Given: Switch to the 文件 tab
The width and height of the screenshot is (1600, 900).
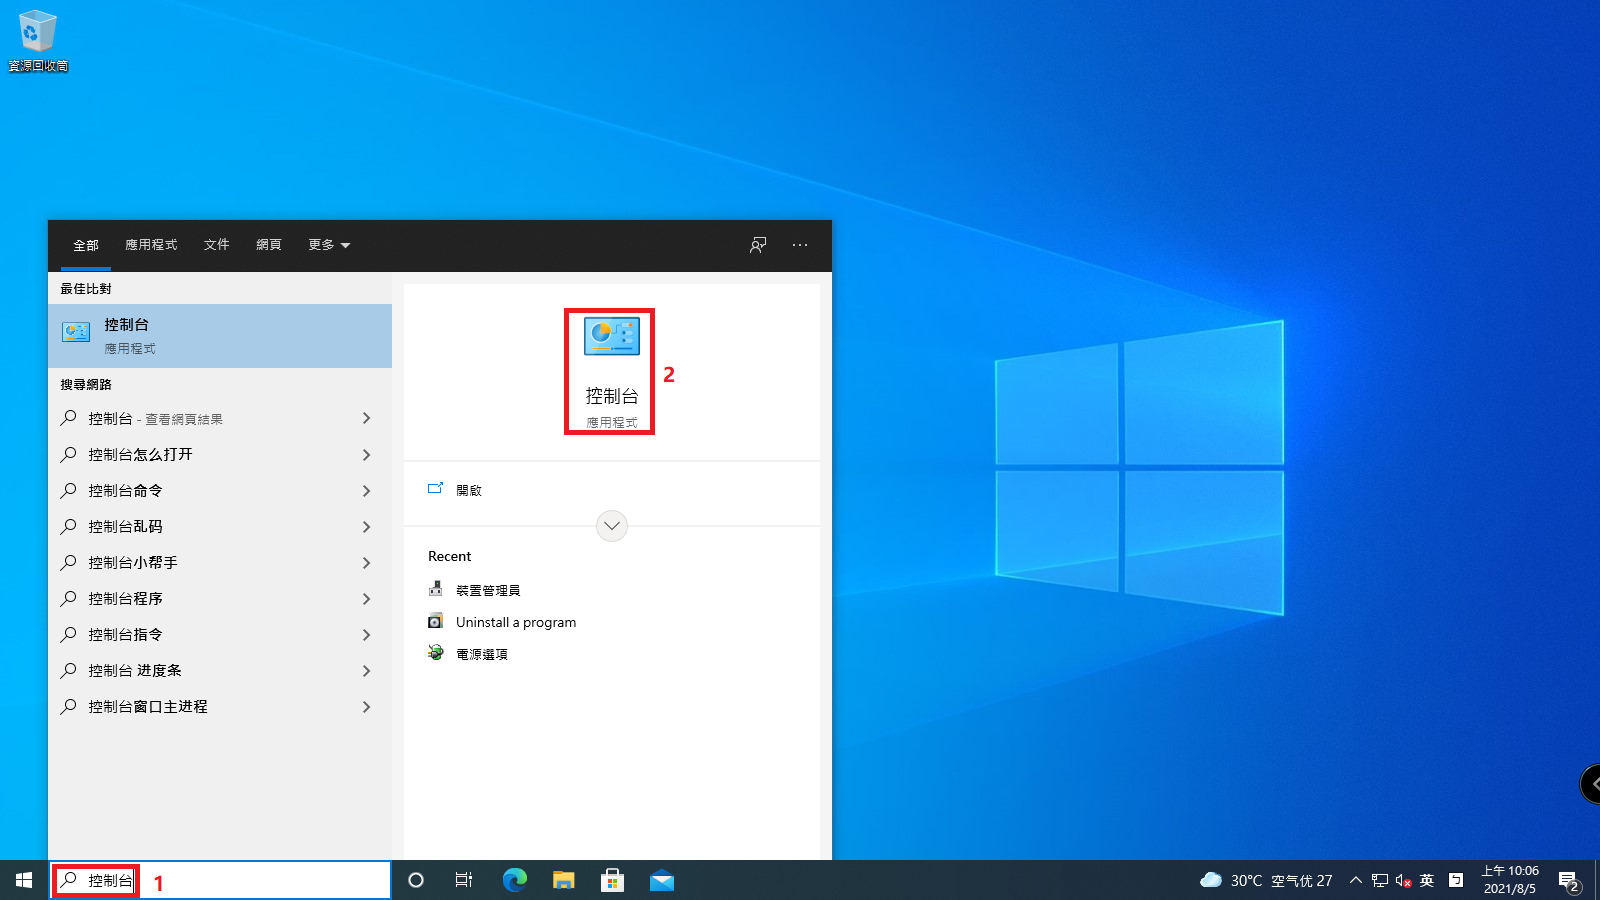Looking at the screenshot, I should point(217,245).
